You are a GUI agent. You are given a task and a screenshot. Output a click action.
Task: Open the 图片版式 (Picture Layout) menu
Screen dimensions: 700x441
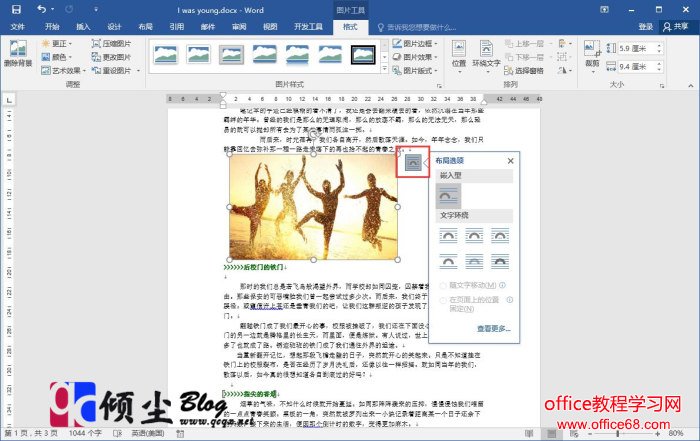click(415, 71)
